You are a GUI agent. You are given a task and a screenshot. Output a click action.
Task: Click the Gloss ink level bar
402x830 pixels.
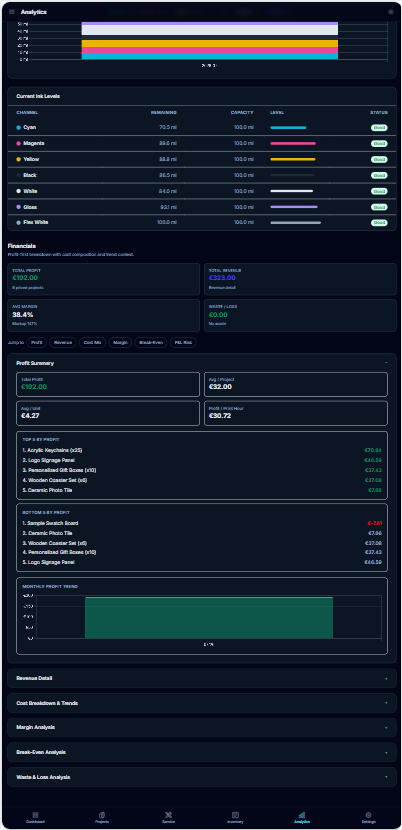[294, 207]
